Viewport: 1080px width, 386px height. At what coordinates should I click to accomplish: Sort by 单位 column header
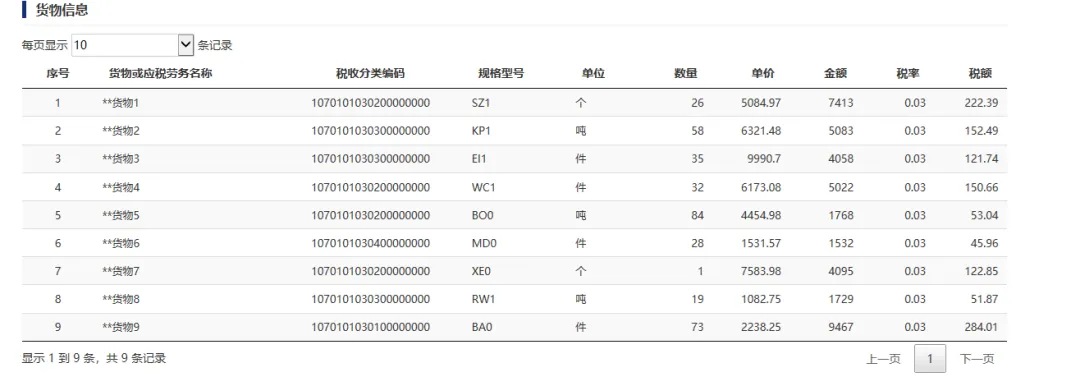click(593, 73)
